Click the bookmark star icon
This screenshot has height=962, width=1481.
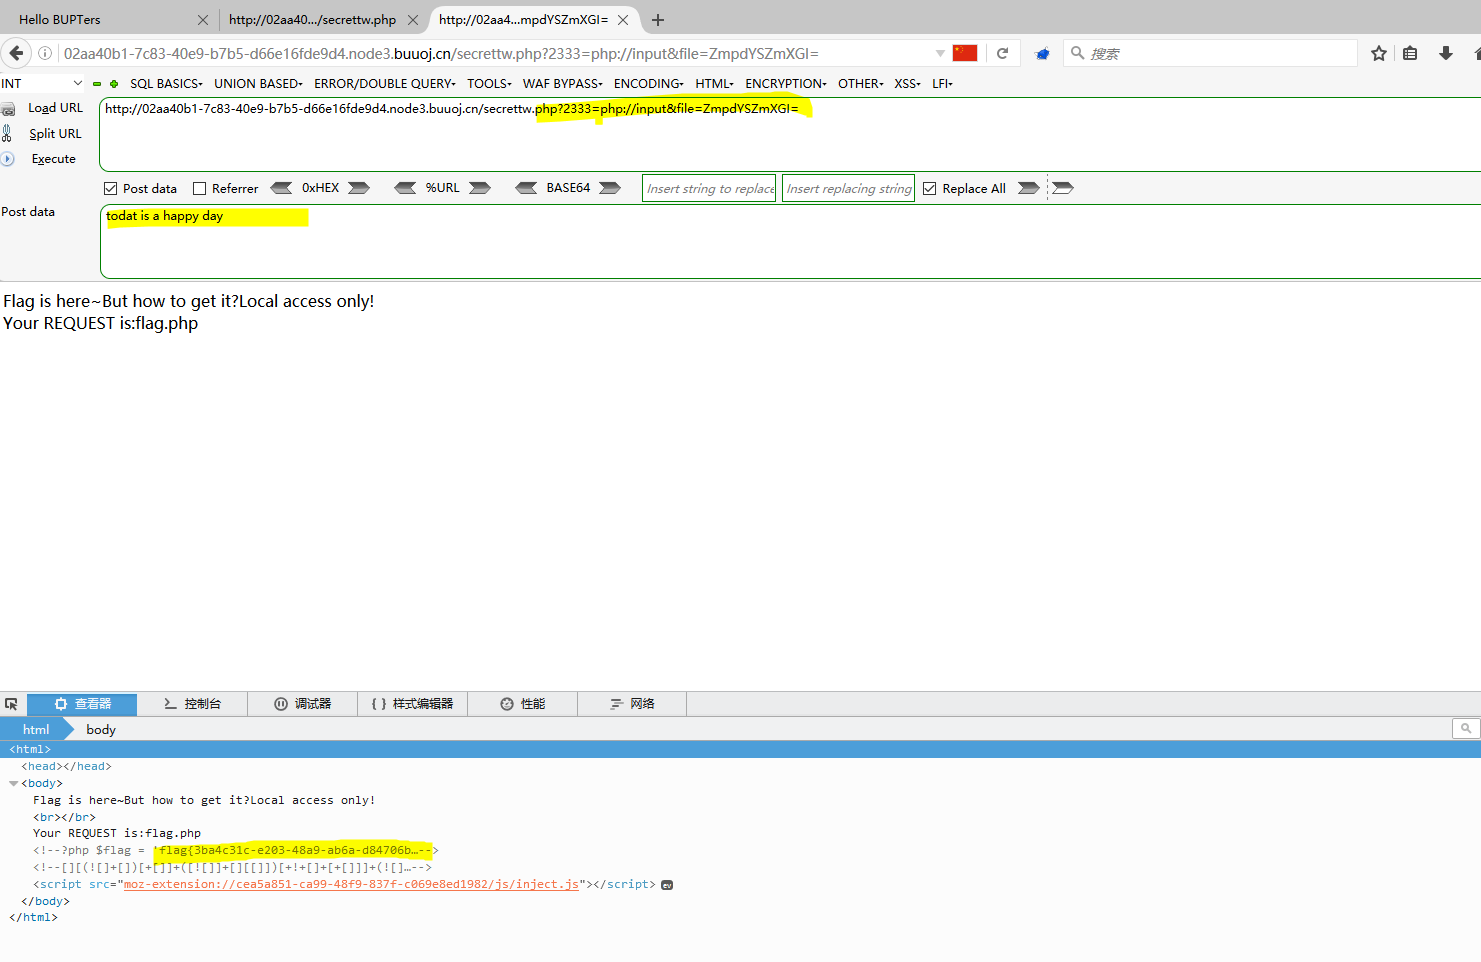tap(1379, 53)
